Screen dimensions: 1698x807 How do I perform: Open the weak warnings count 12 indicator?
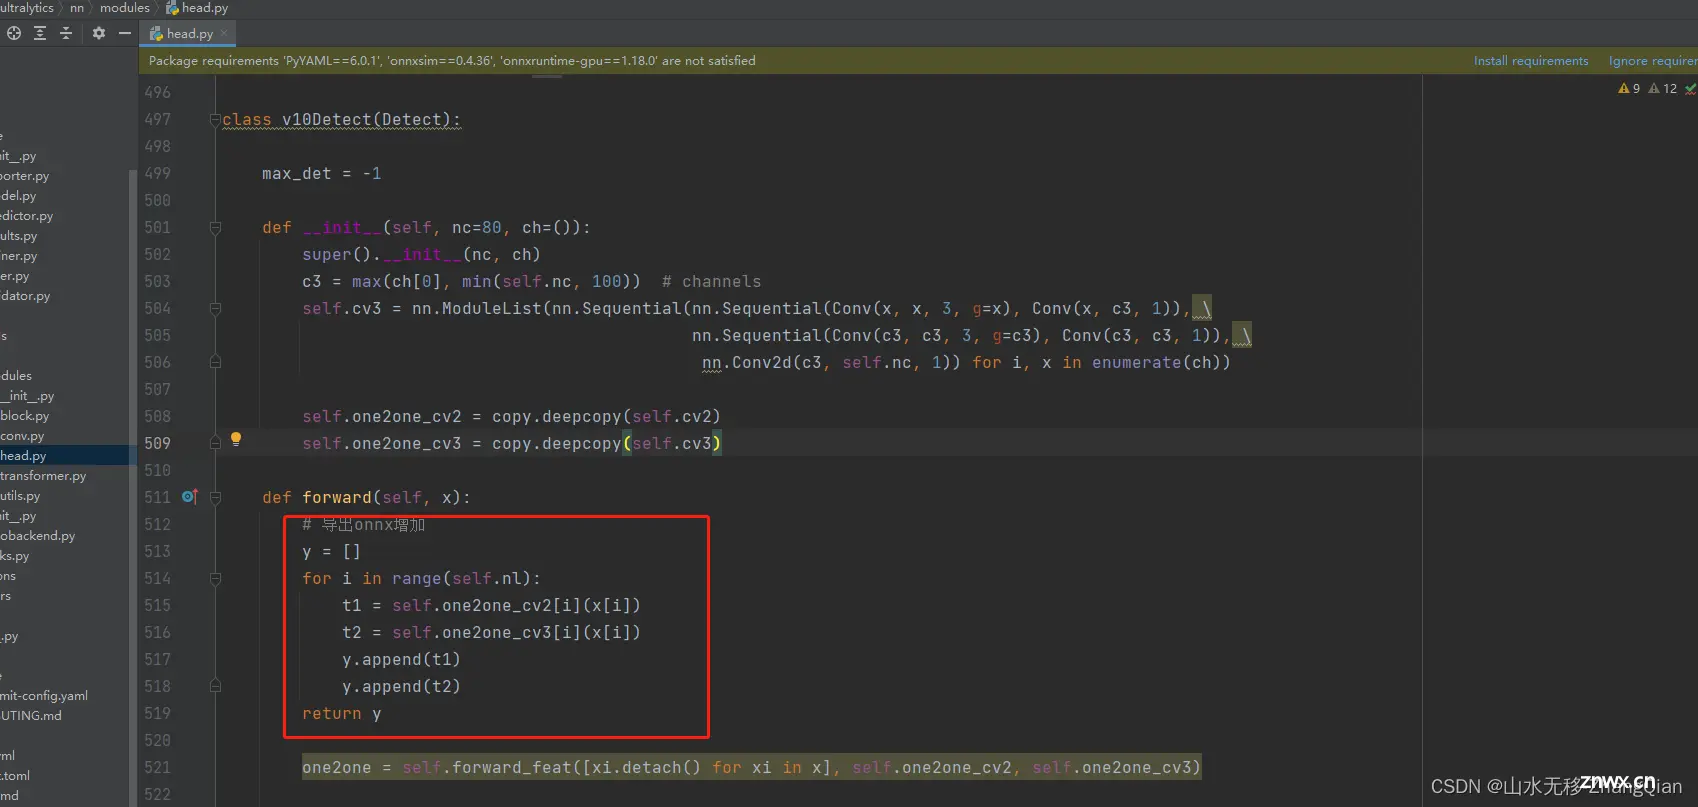(1663, 89)
